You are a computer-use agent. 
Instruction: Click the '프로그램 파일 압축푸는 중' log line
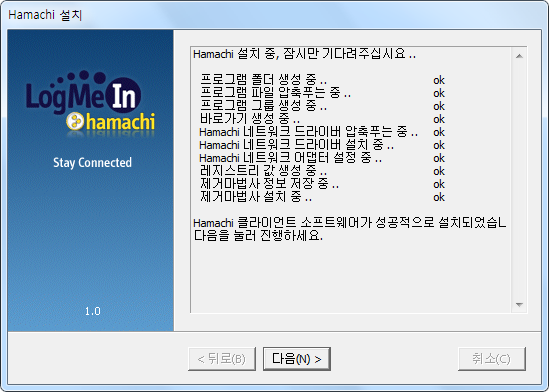click(x=275, y=93)
